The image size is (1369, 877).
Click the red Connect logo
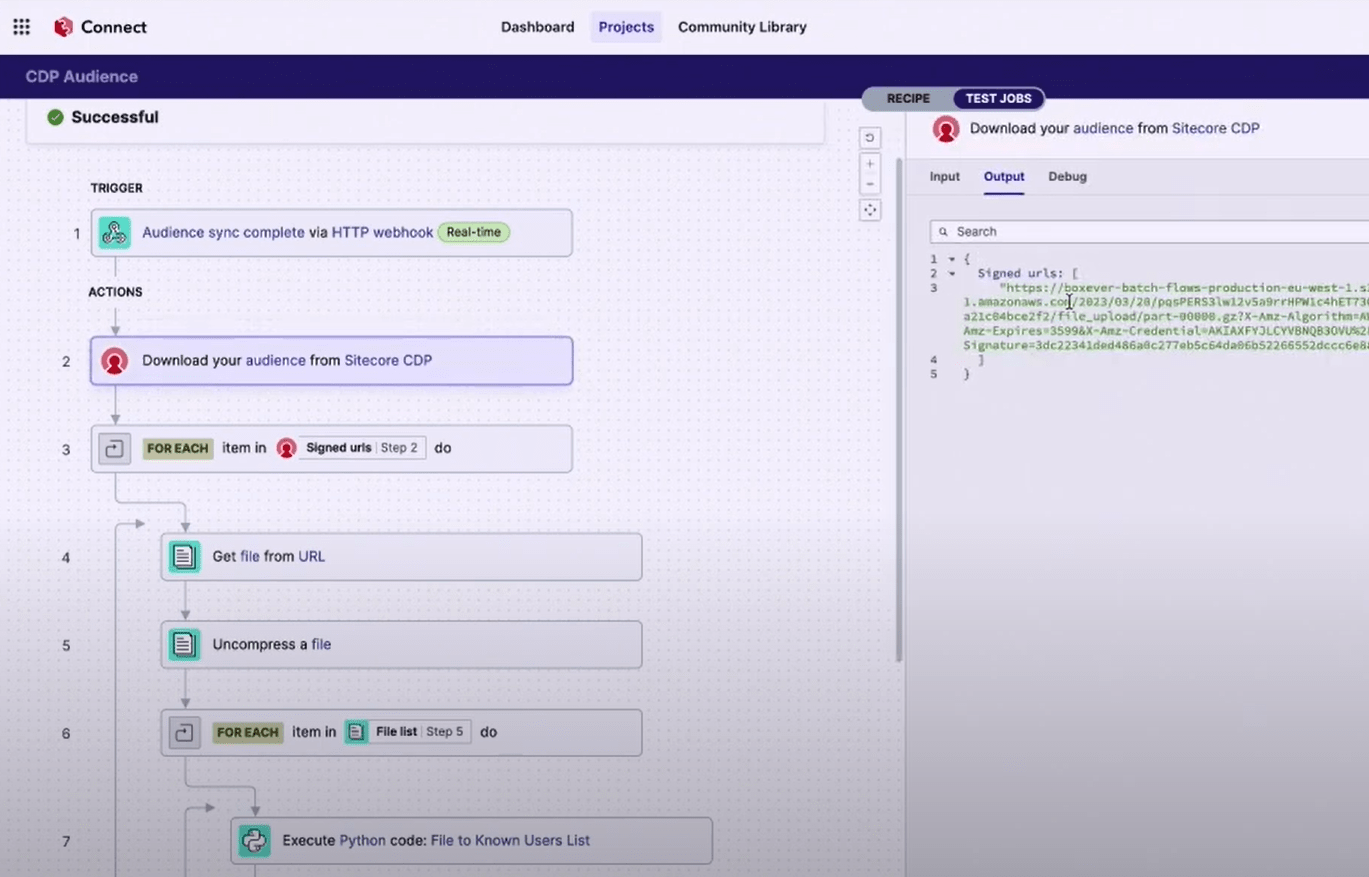click(64, 27)
